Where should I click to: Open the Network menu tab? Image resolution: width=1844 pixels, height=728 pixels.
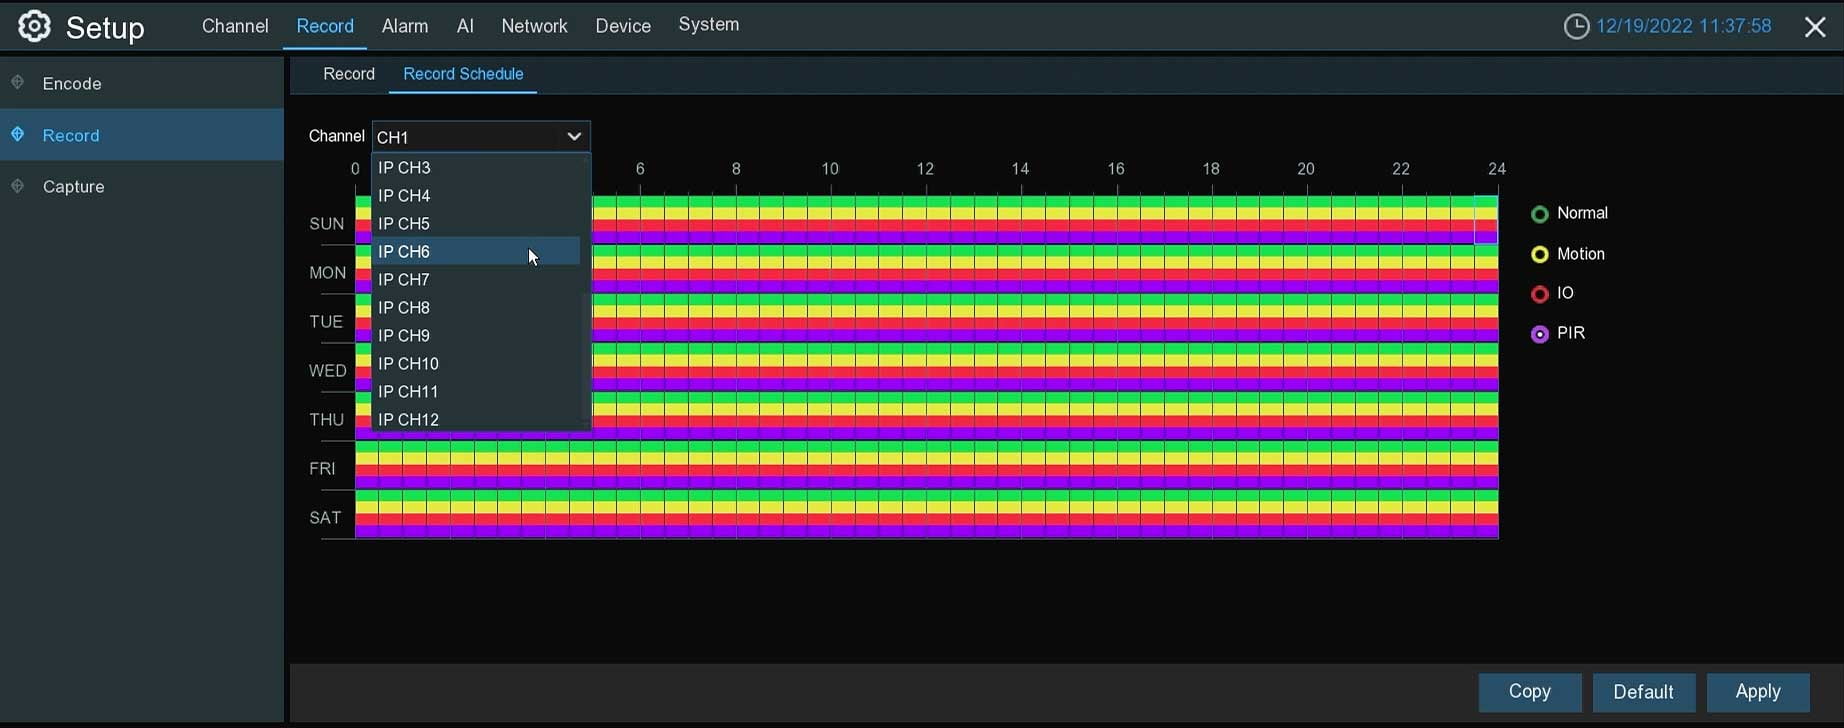point(534,26)
